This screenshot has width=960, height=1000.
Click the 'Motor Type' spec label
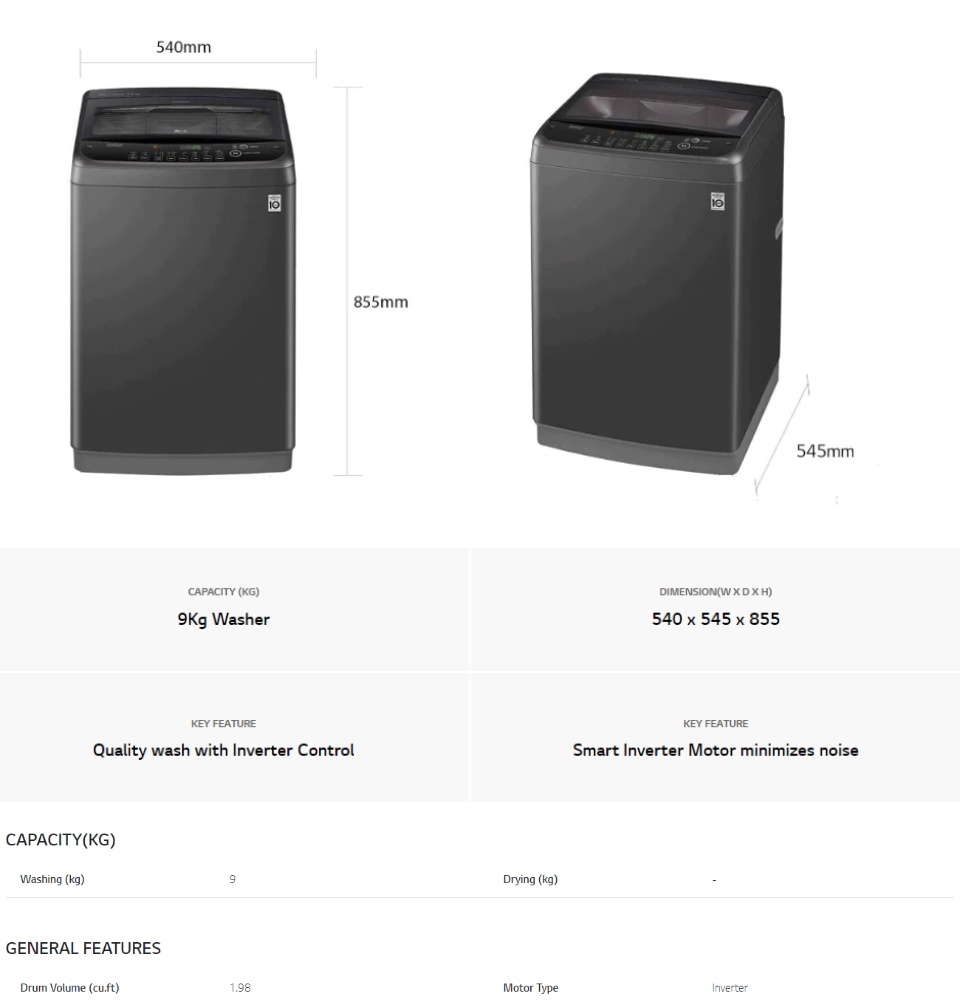click(x=530, y=987)
